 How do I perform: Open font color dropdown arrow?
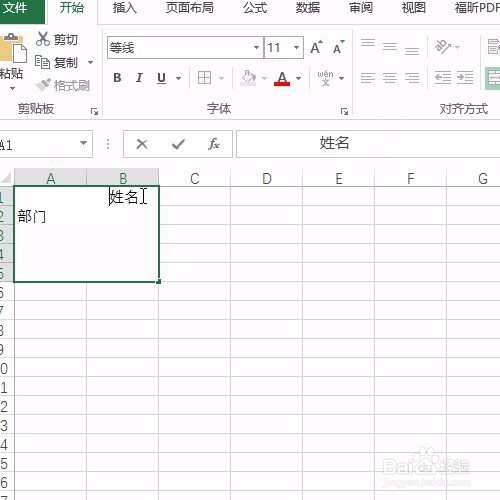click(298, 79)
